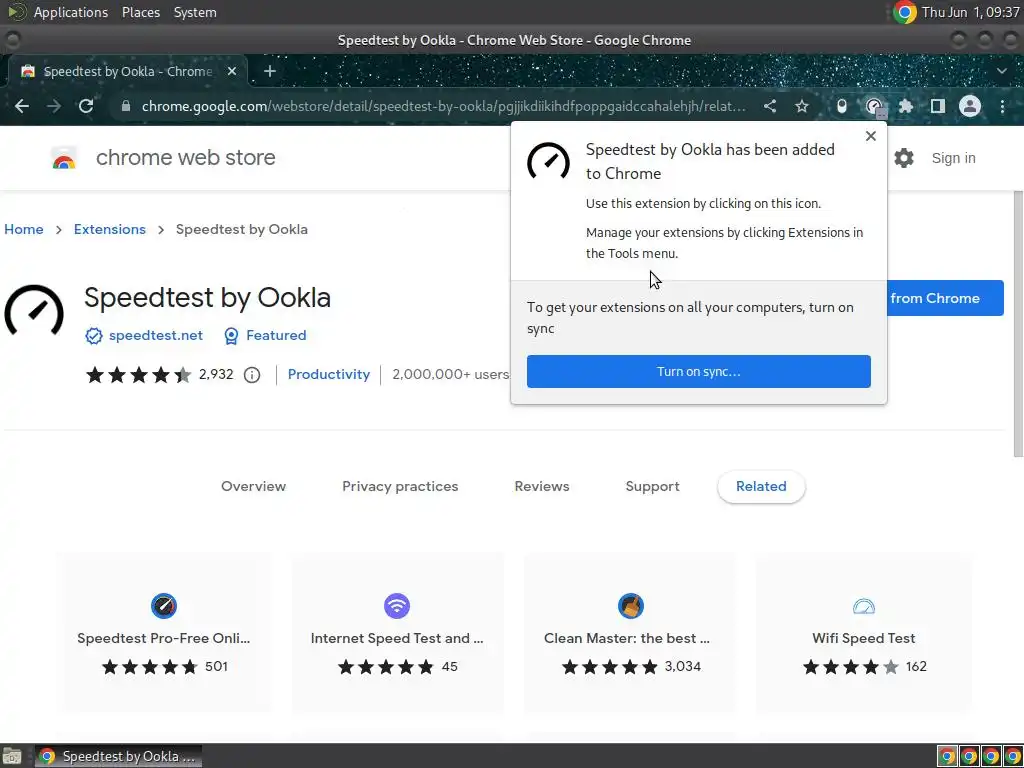
Task: Click the Featured badge icon
Action: (231, 336)
